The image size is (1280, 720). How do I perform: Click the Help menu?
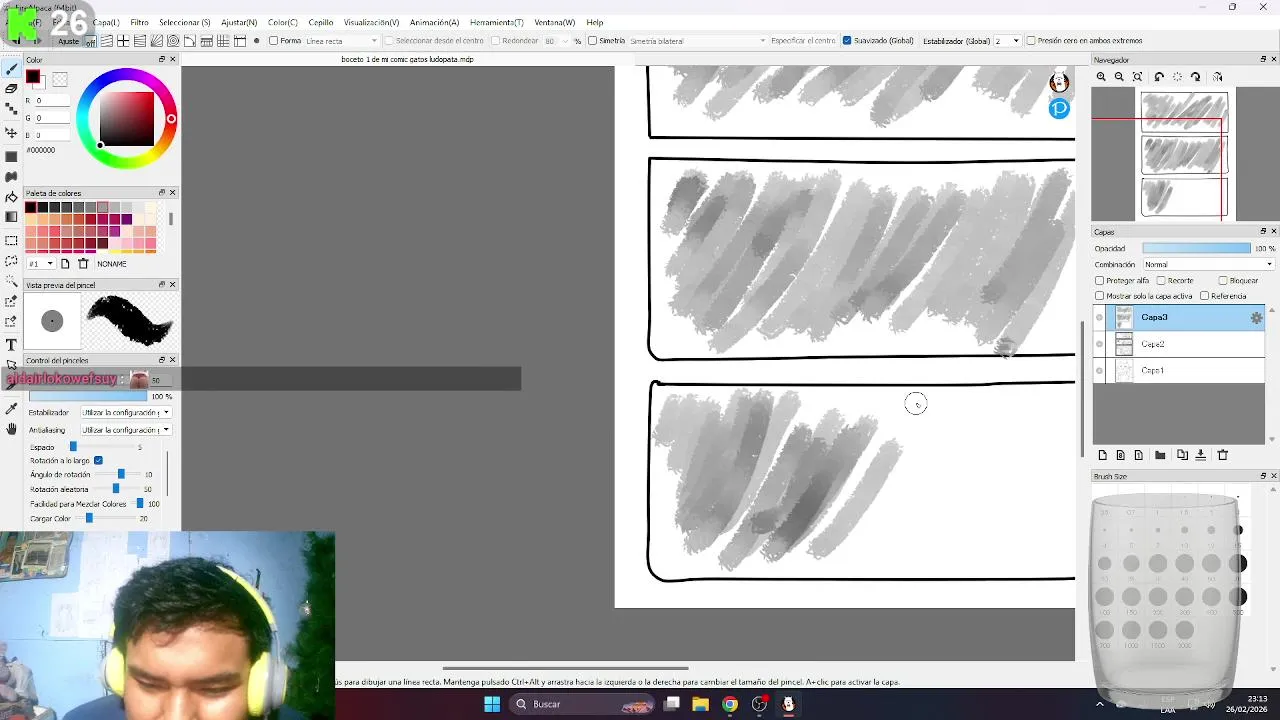(x=594, y=22)
